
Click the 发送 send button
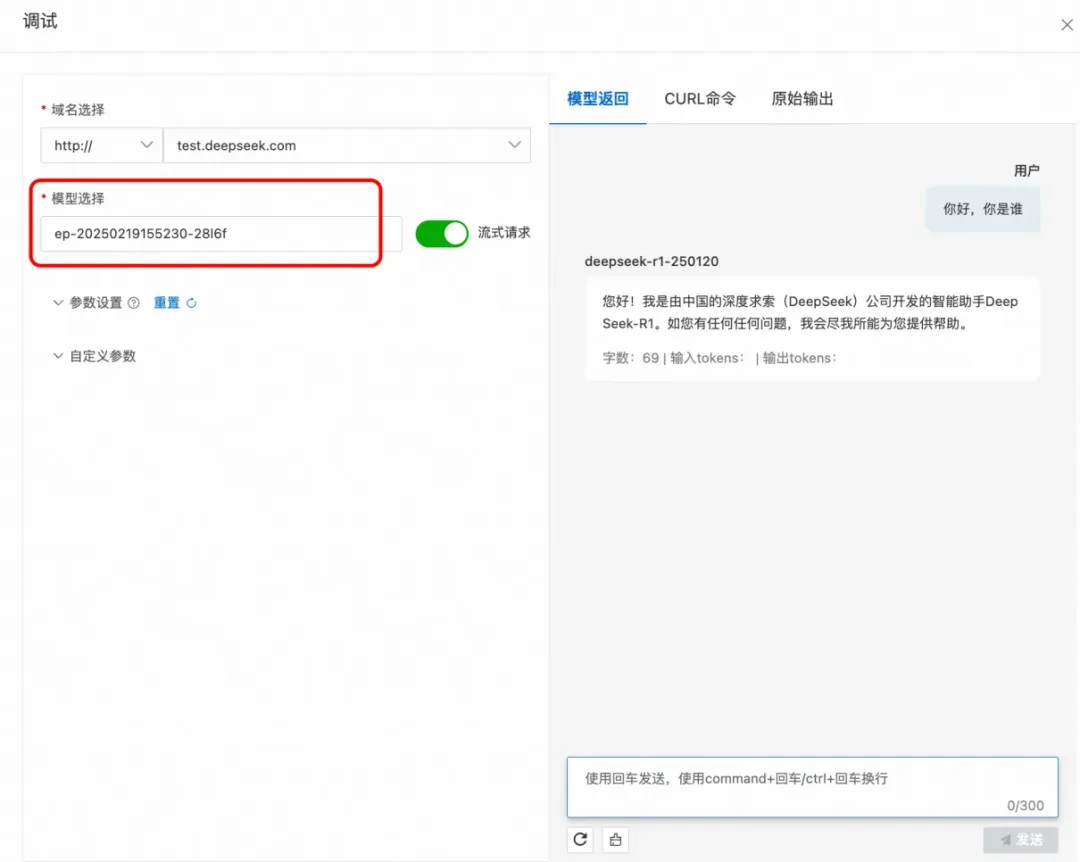pos(1021,839)
